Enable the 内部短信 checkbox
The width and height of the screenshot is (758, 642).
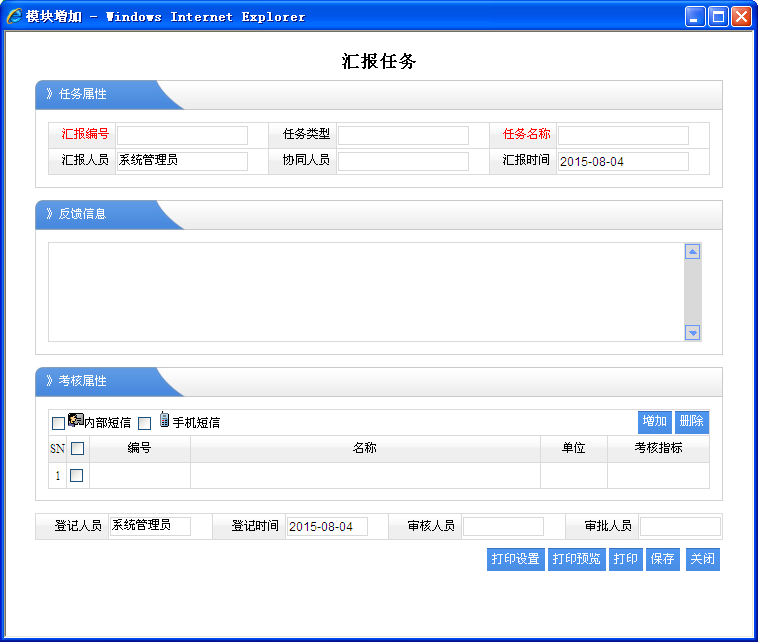(58, 423)
